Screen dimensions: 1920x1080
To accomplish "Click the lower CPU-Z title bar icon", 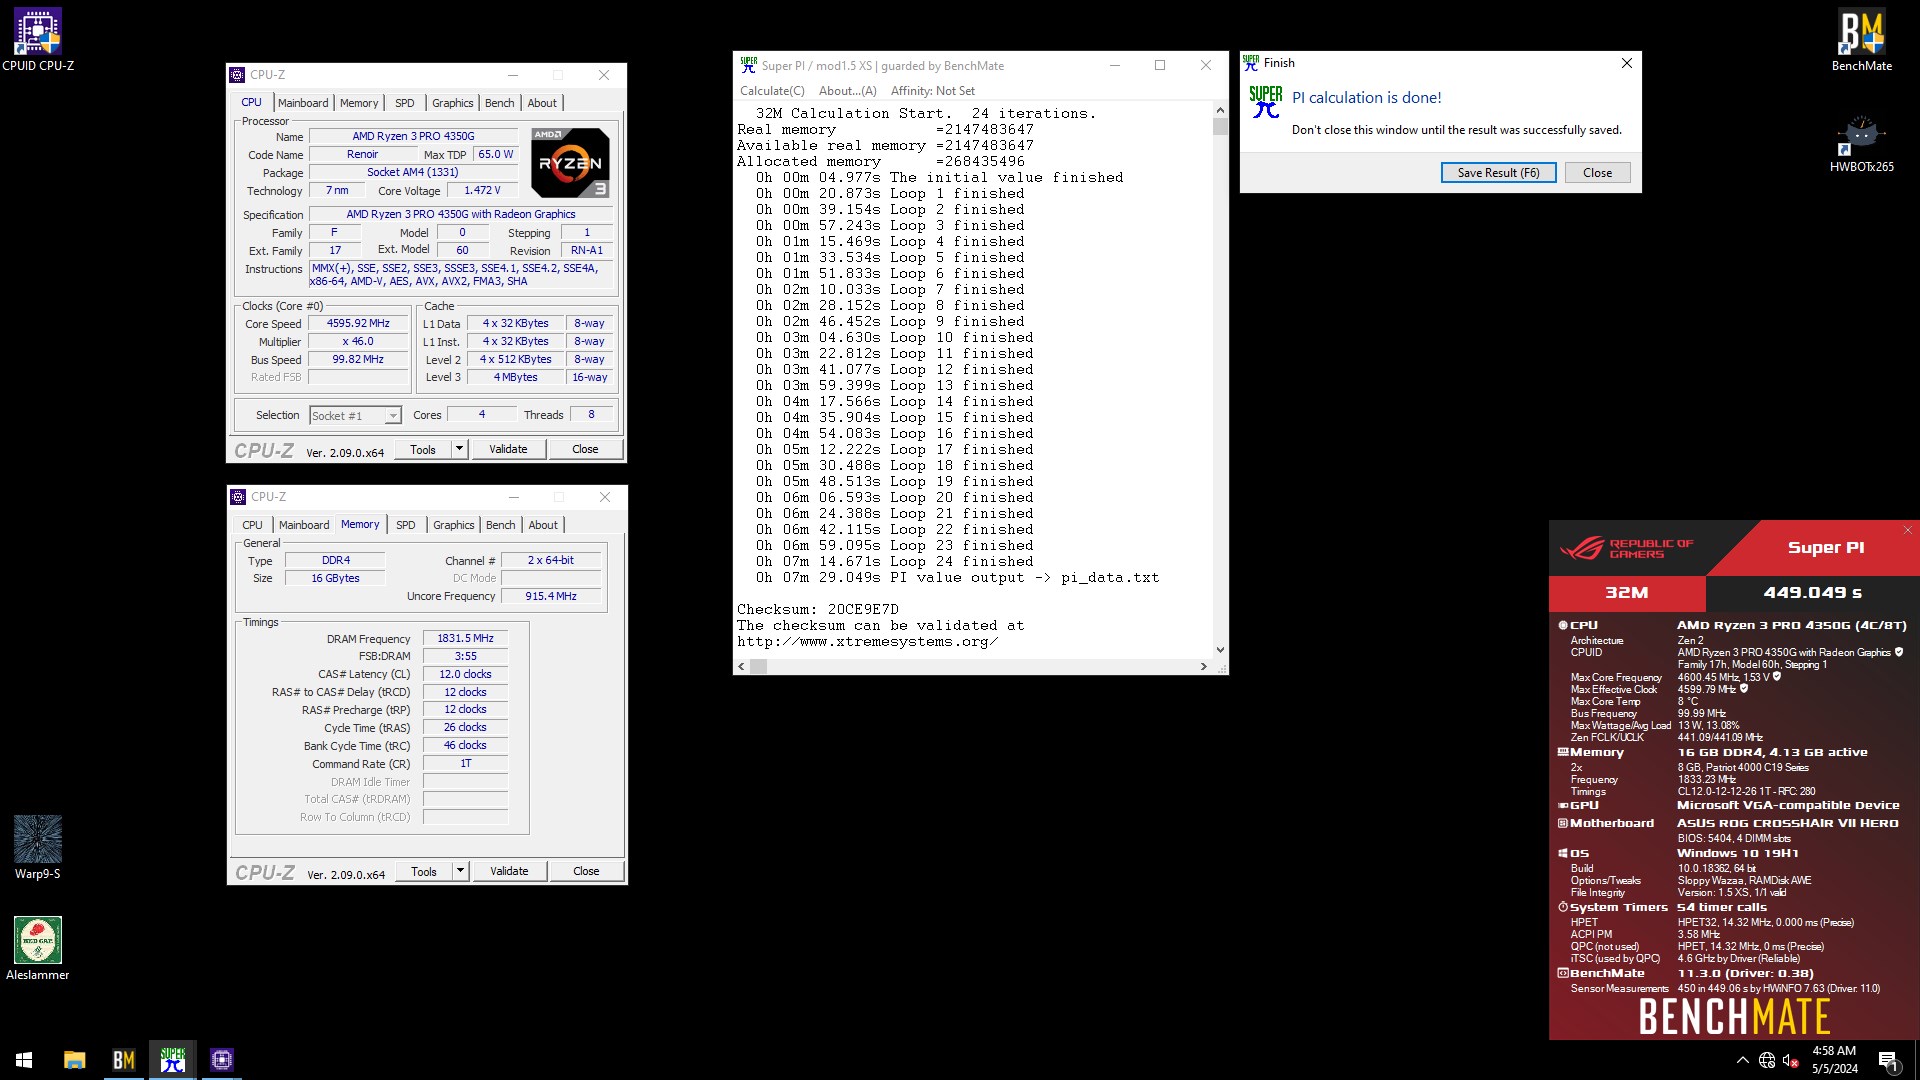I will click(238, 497).
